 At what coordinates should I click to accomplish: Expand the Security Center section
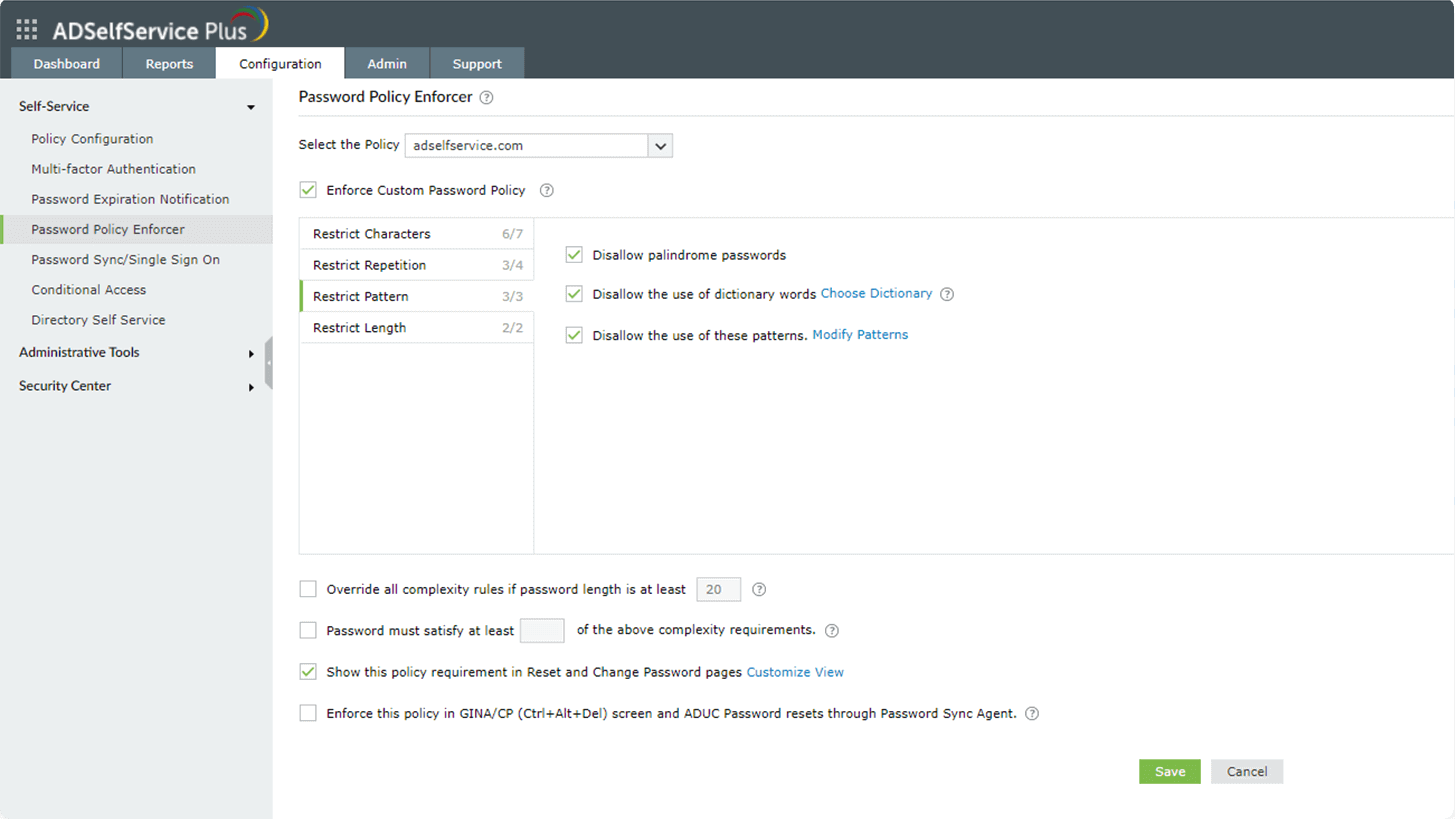251,387
